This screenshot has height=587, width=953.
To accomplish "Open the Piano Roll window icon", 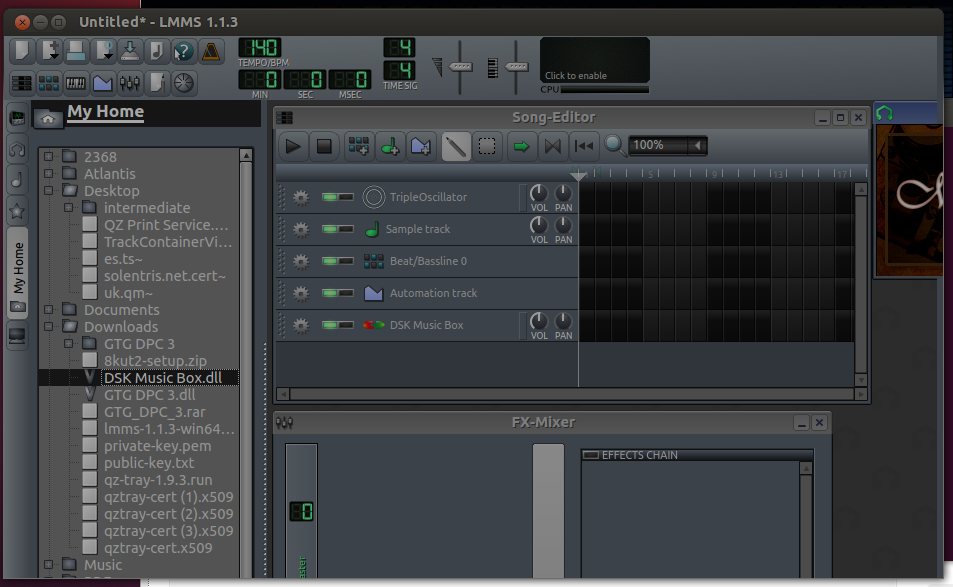I will click(x=75, y=83).
